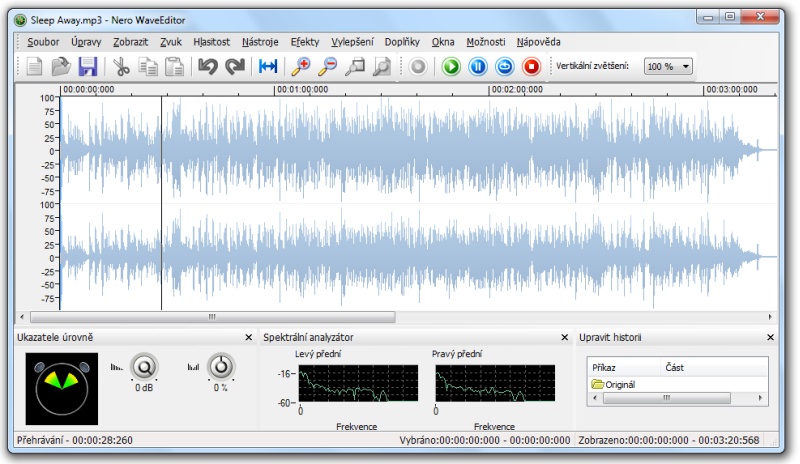
Task: Click the 0 % knob in level meters
Action: coord(221,367)
